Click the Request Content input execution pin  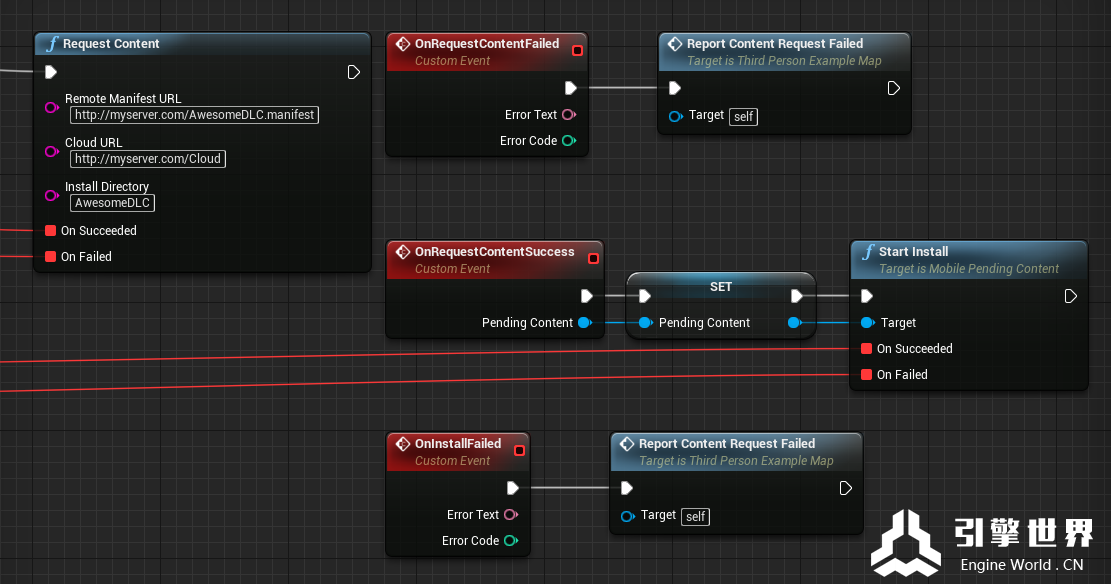[51, 72]
